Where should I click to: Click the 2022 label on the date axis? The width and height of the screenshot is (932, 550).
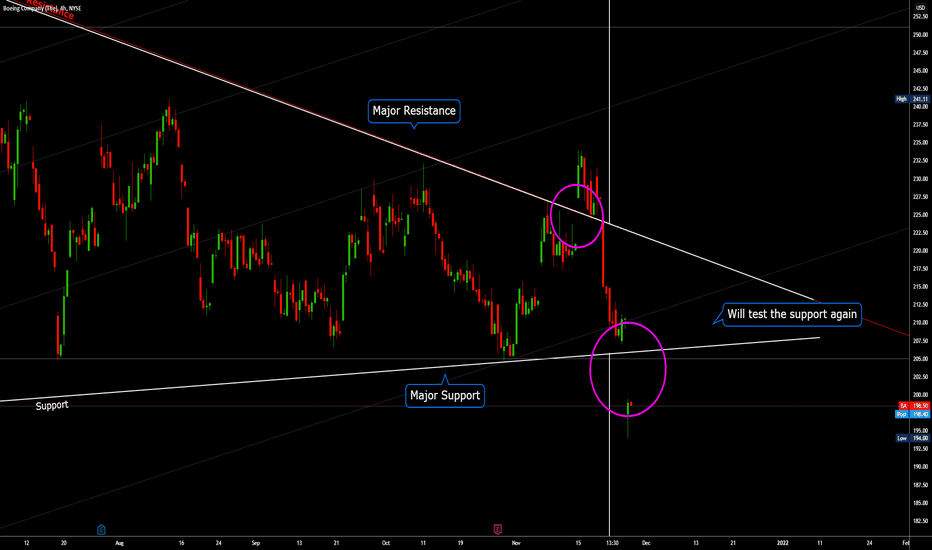tap(783, 543)
